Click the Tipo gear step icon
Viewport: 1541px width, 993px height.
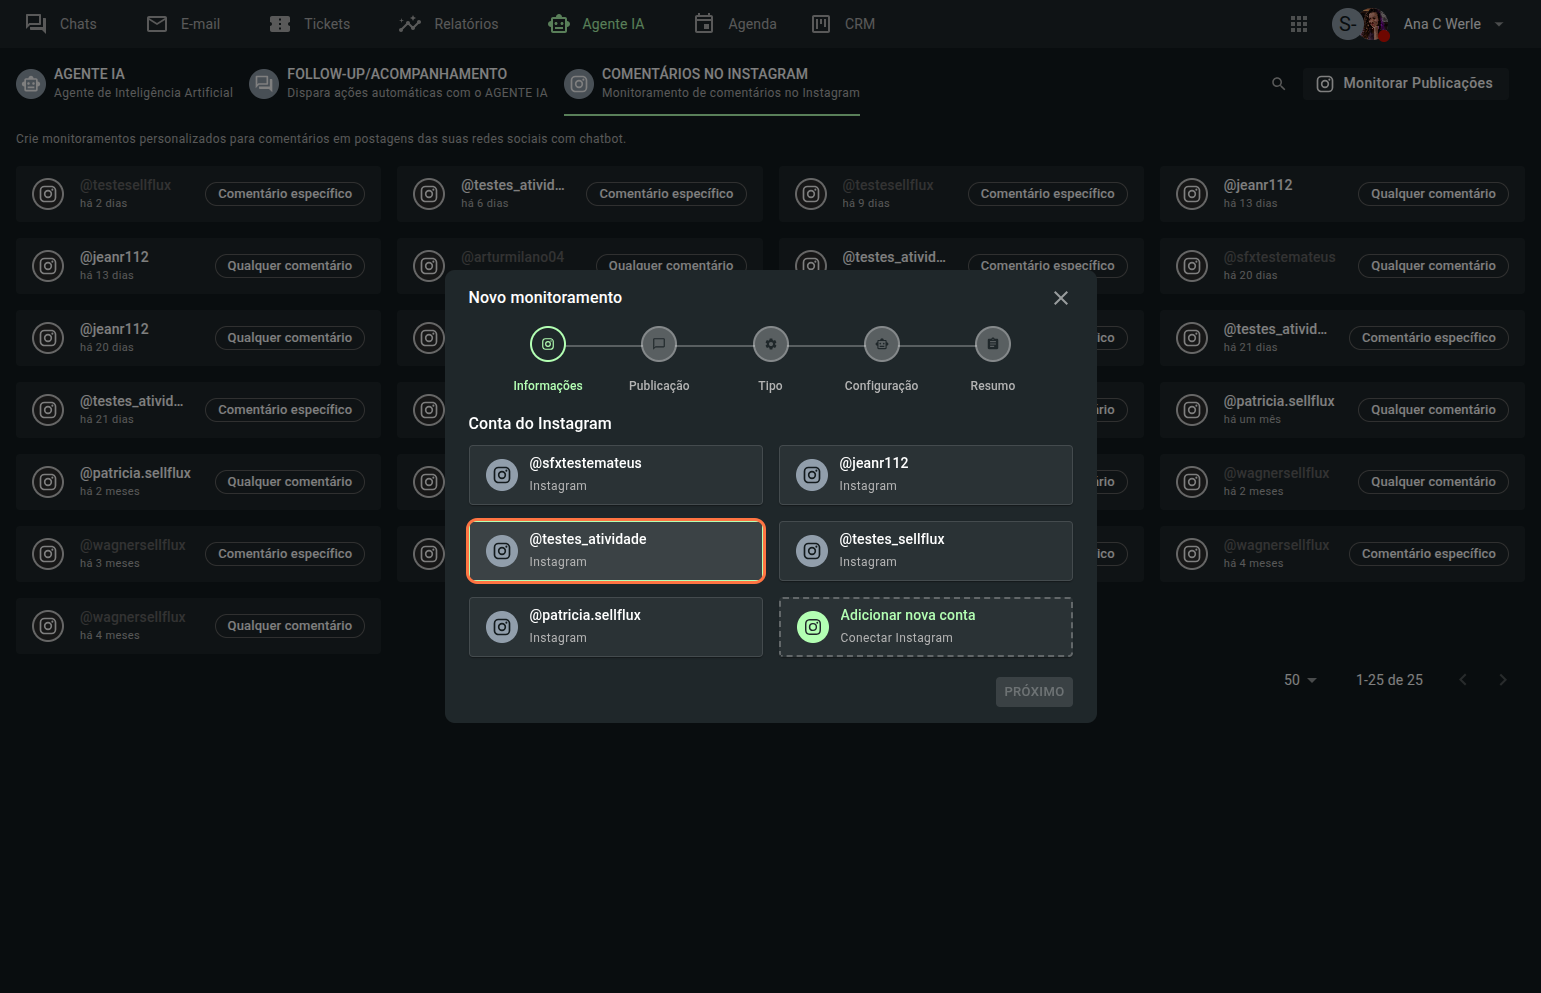pyautogui.click(x=770, y=344)
